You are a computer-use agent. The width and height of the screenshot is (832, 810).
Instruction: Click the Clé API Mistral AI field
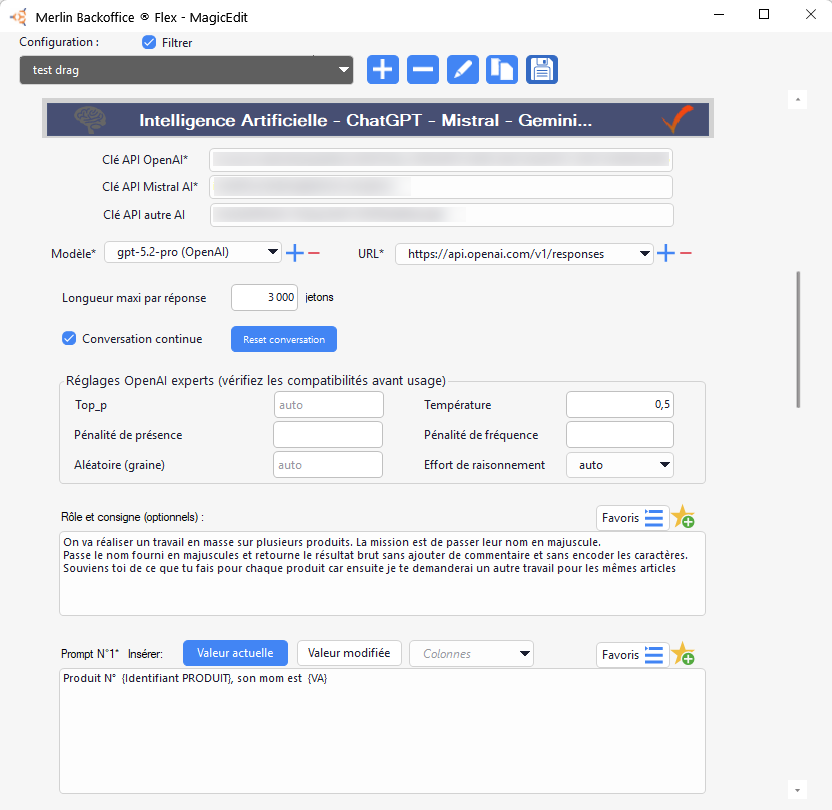click(x=441, y=187)
